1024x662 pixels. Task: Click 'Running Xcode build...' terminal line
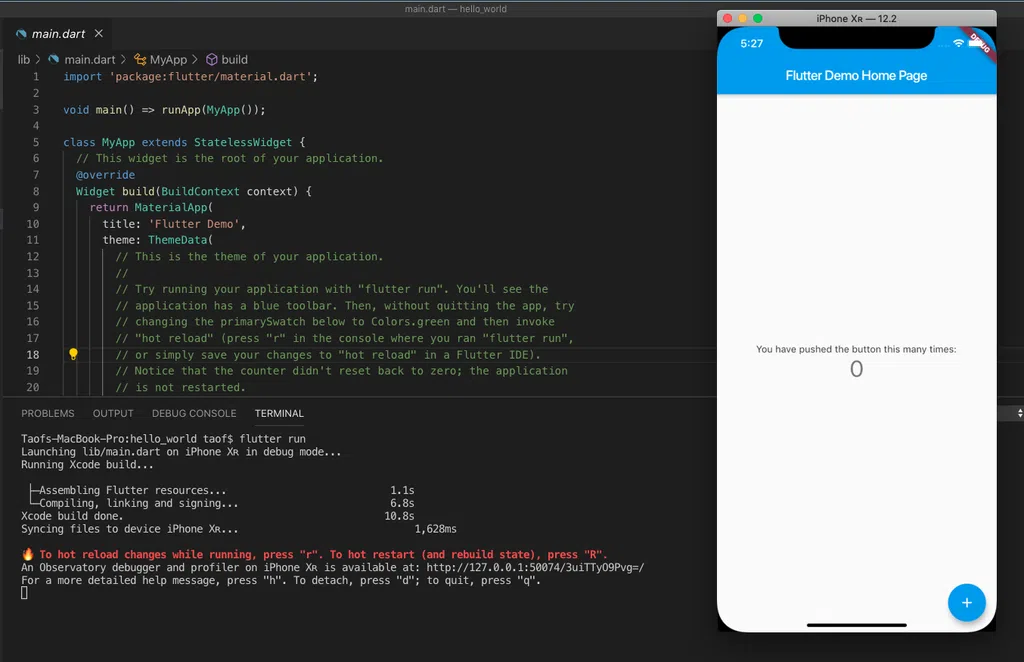click(88, 464)
